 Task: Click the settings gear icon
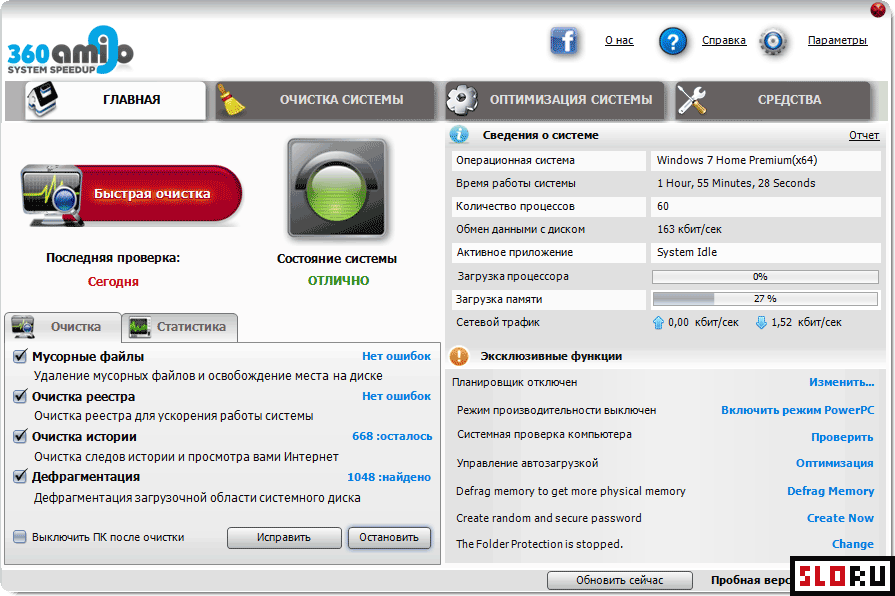773,41
